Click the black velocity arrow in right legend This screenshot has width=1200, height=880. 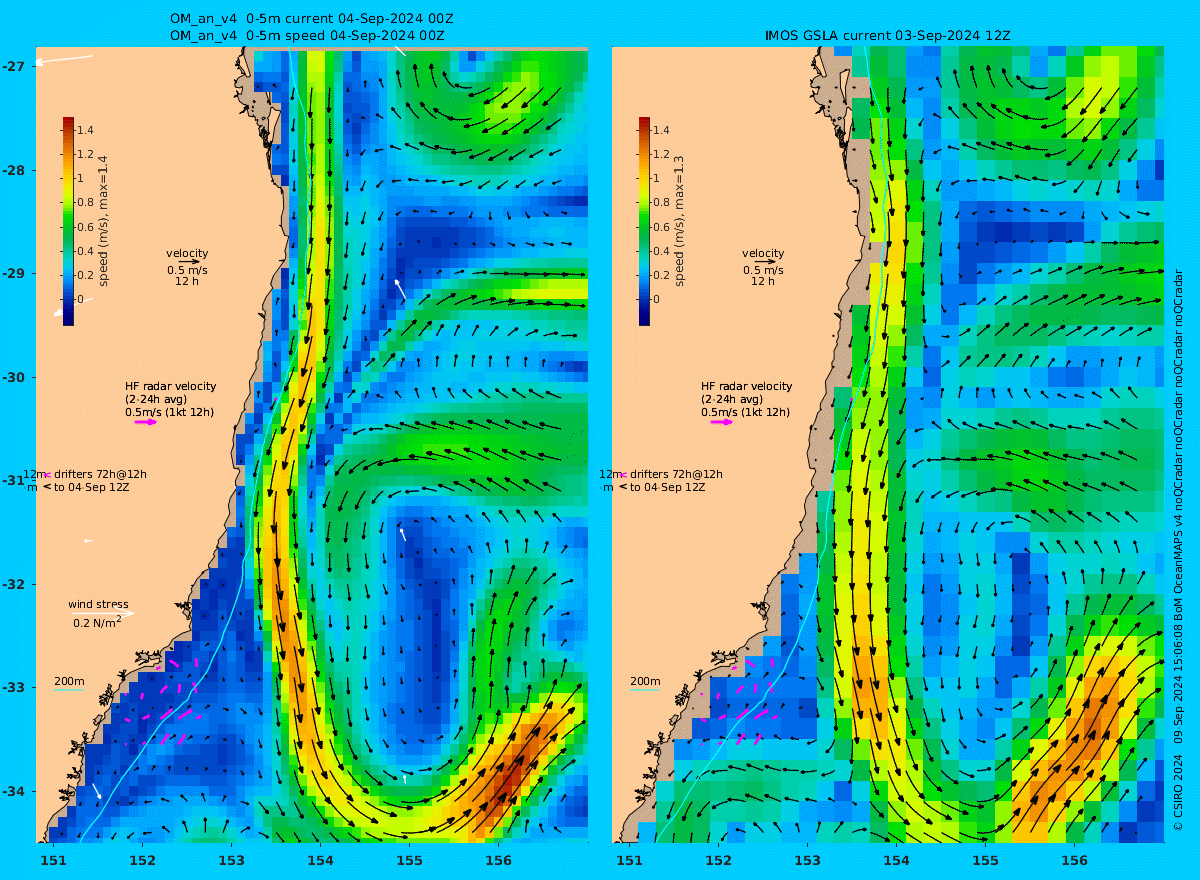766,262
